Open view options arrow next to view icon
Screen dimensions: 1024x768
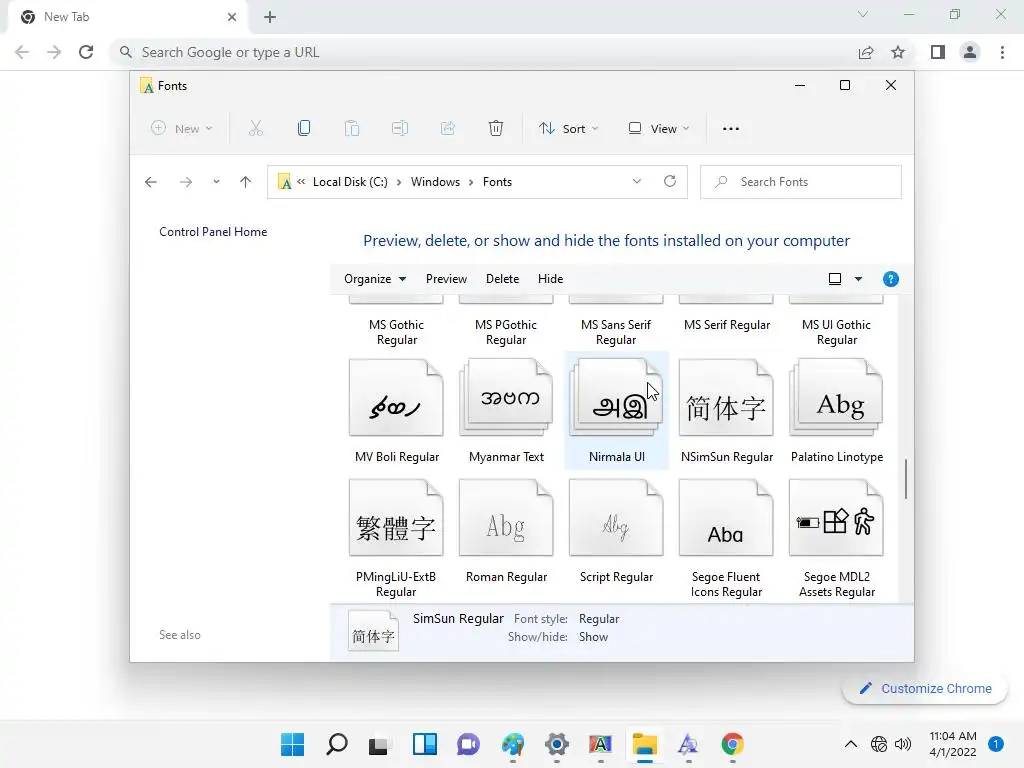point(859,279)
